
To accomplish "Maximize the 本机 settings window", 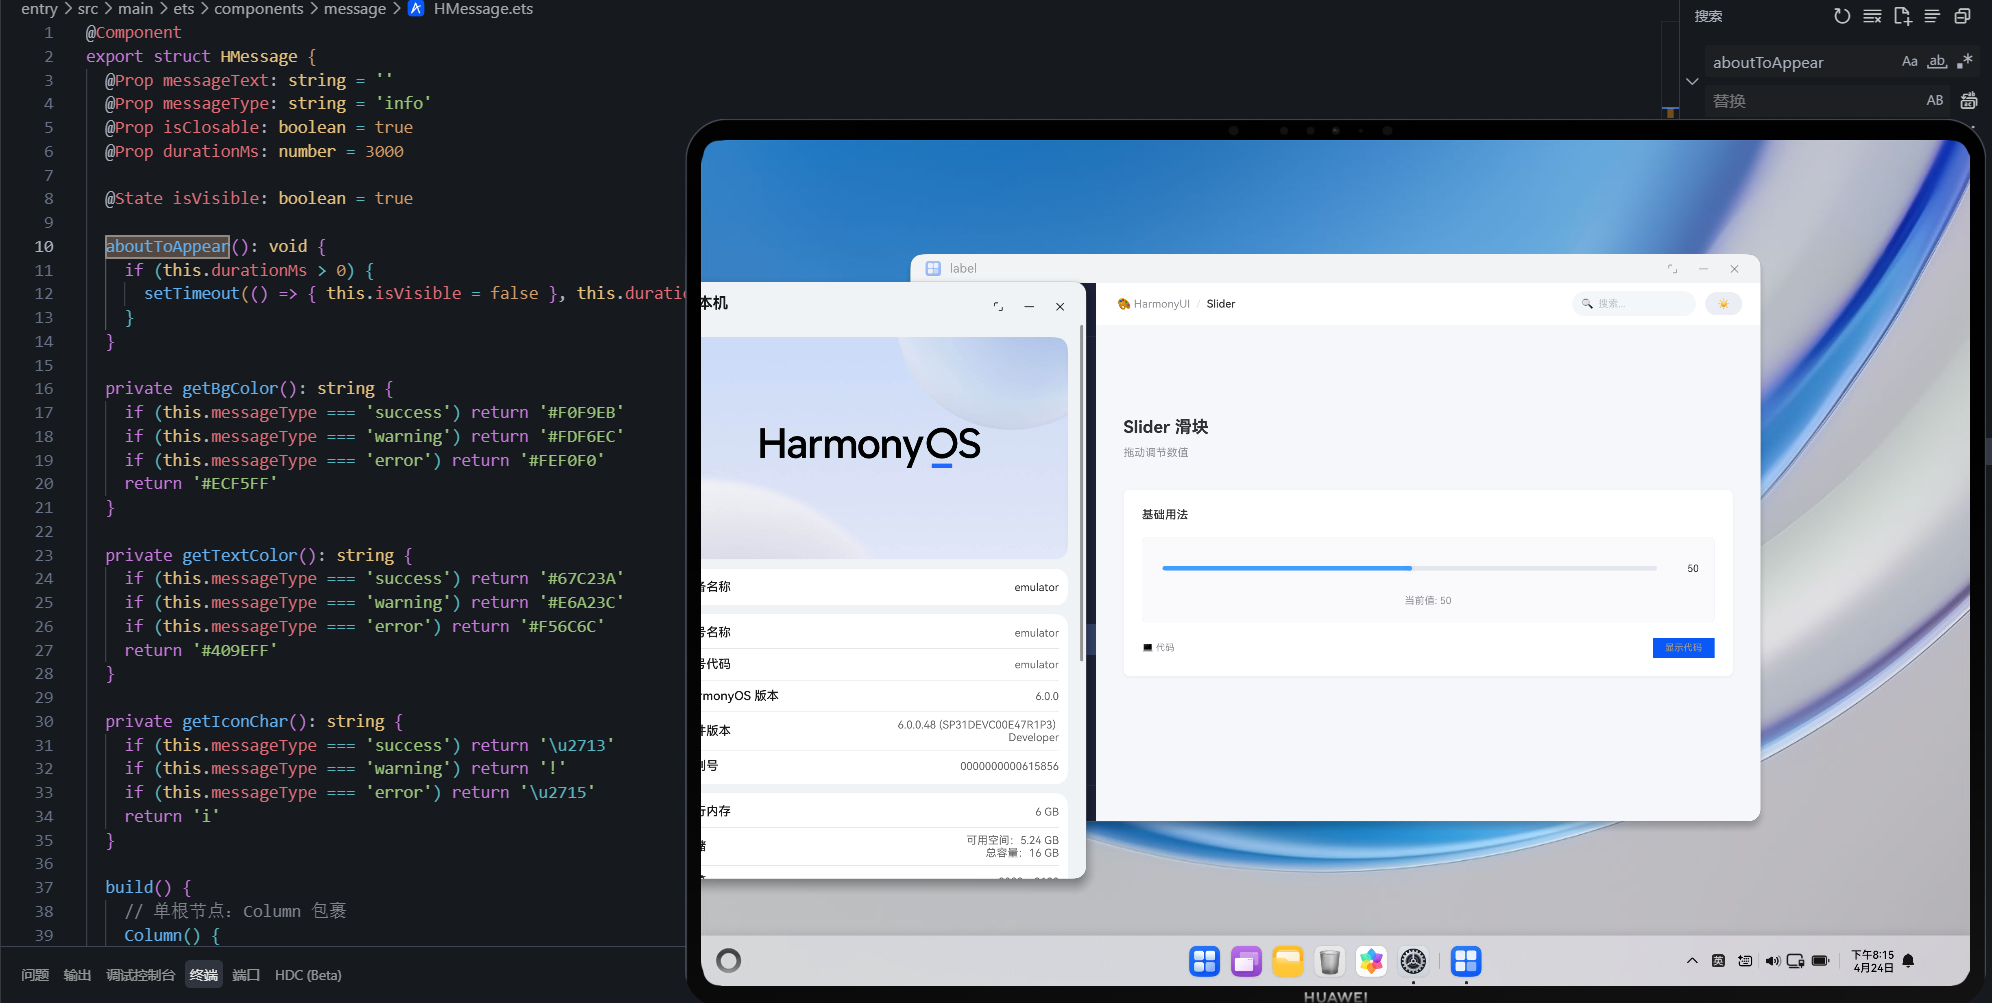I will tap(998, 307).
